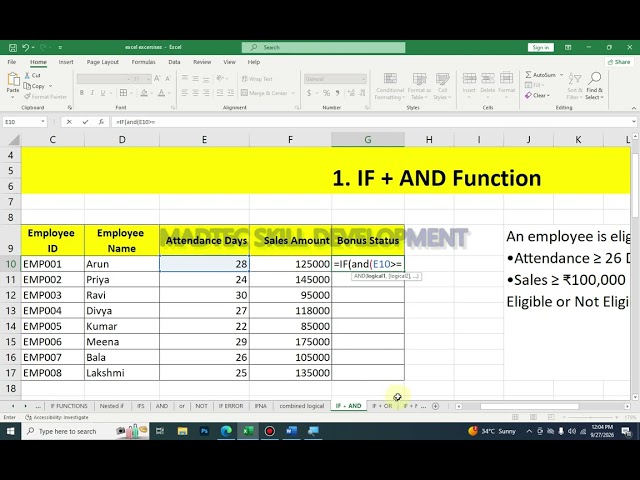
Task: Click the Paste clipboard icon
Action: click(x=13, y=79)
